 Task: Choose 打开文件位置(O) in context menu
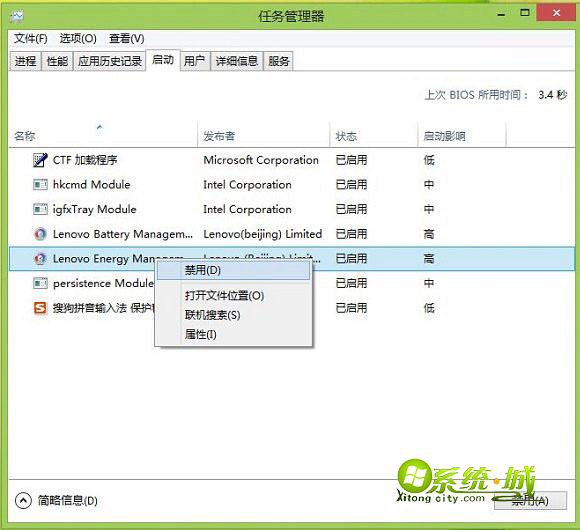[233, 296]
